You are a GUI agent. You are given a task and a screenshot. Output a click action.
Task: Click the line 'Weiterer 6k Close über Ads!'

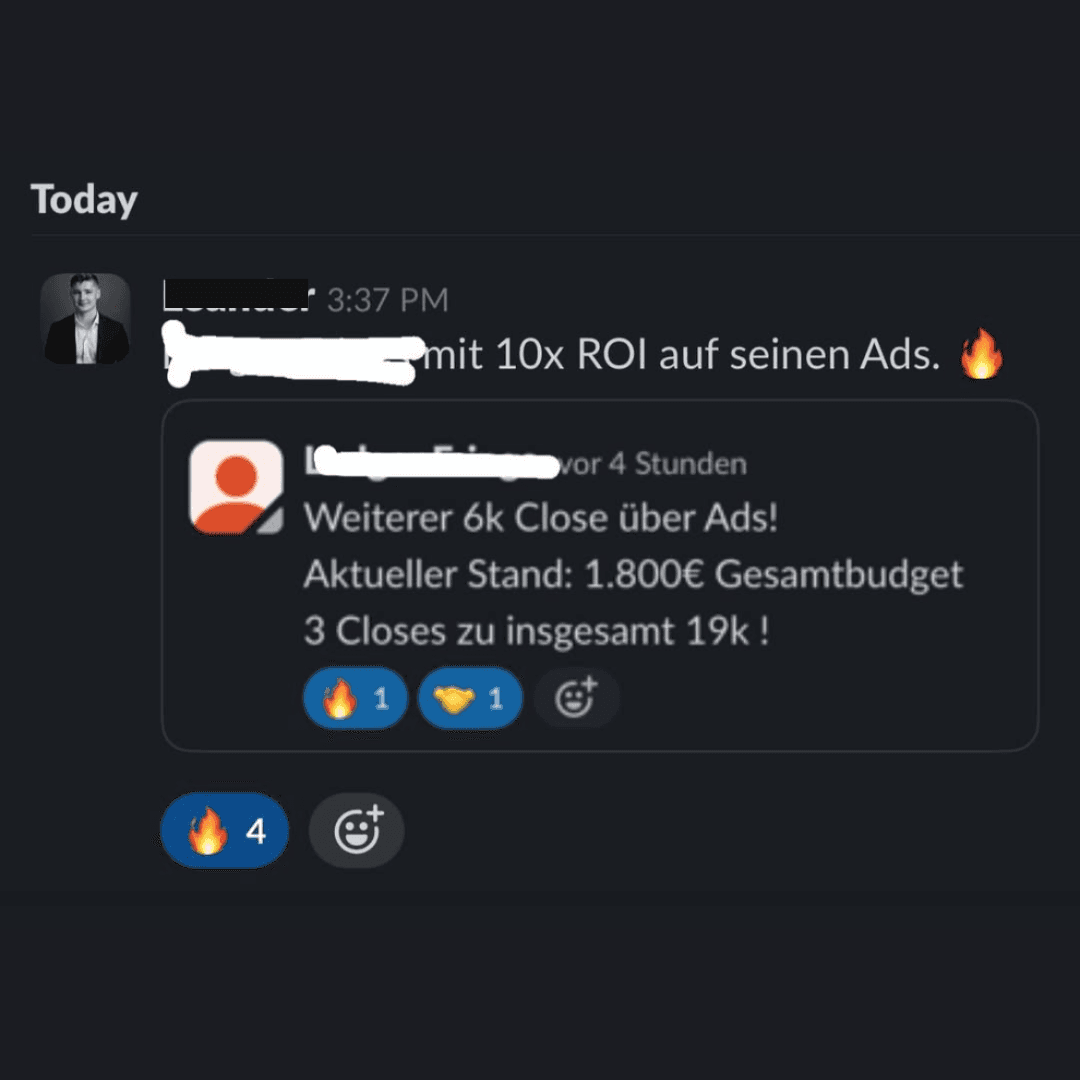point(541,517)
